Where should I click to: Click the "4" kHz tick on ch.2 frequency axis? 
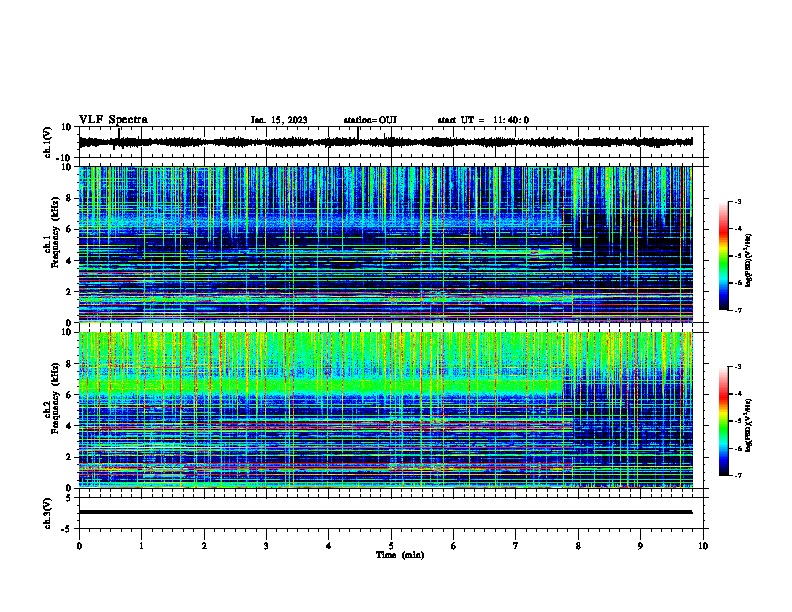coord(70,426)
